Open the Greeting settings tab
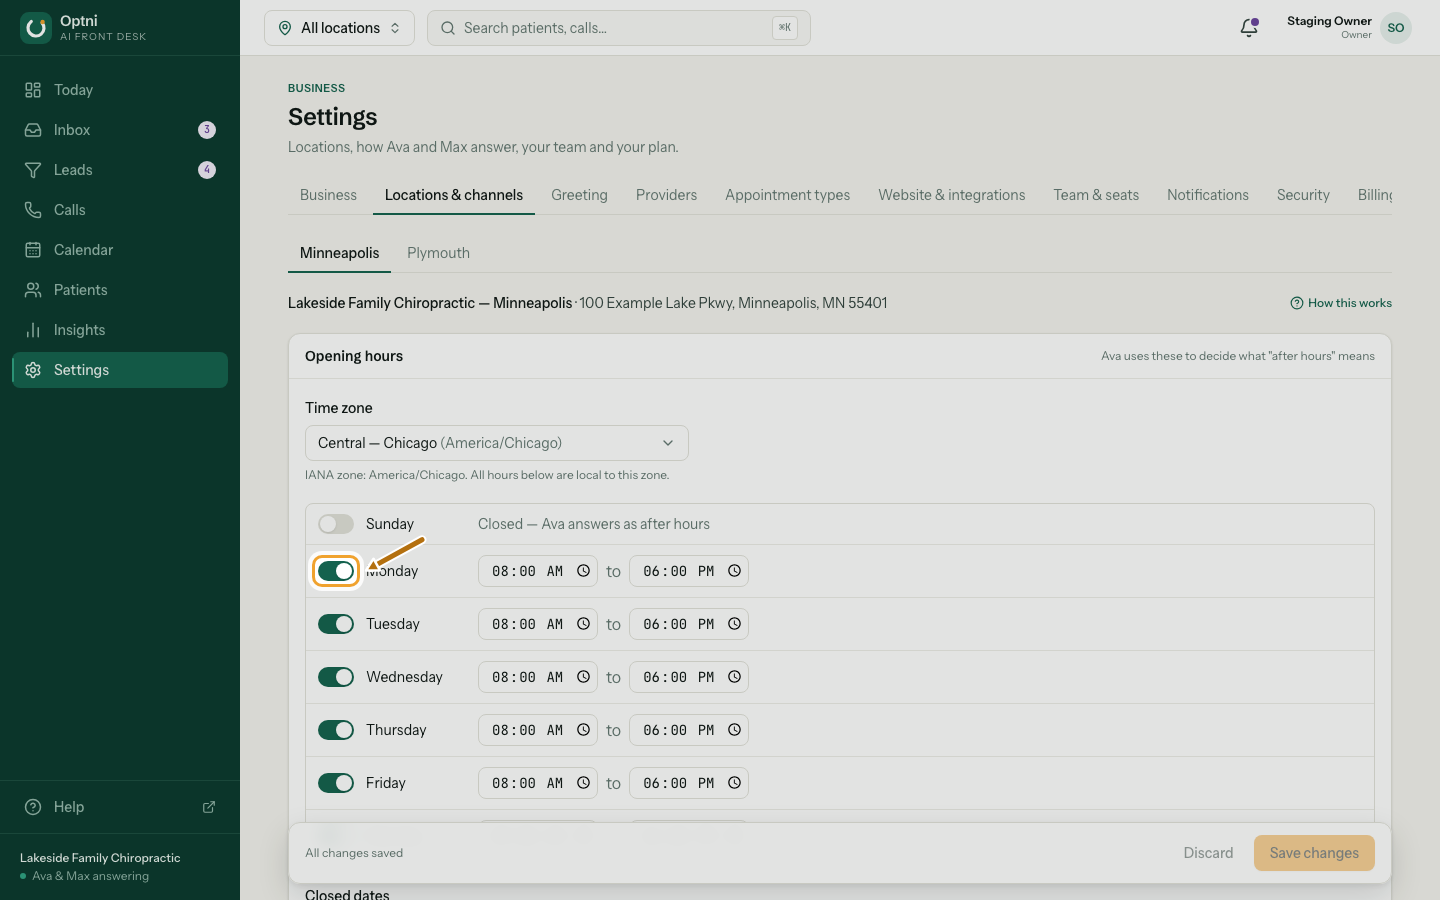1440x900 pixels. 579,195
